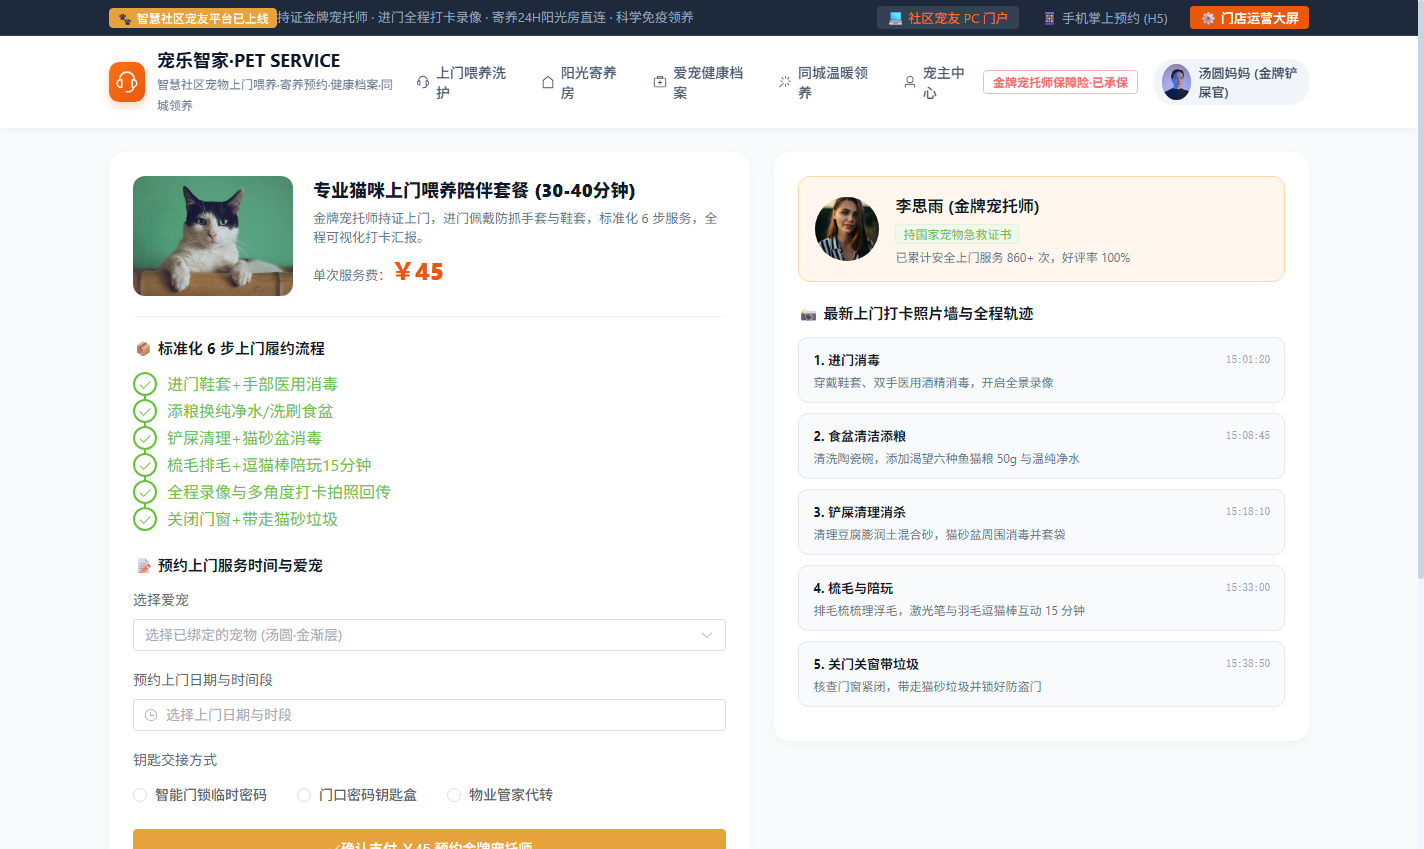
Task: Click the clock icon in the date field
Action: click(151, 715)
